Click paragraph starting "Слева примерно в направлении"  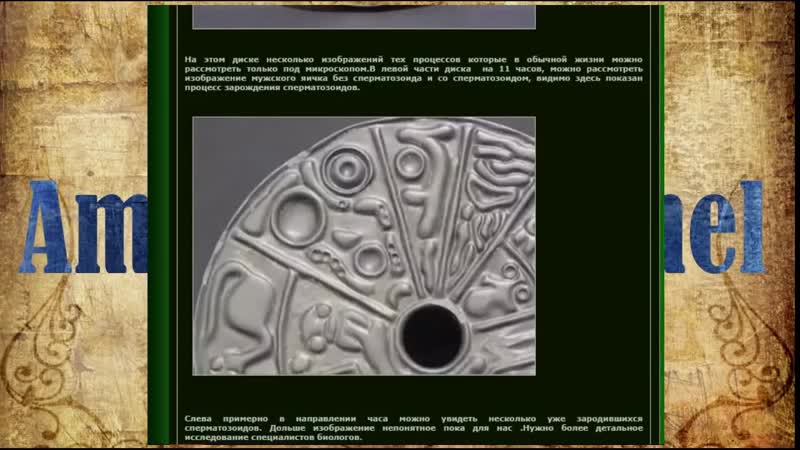[413, 428]
